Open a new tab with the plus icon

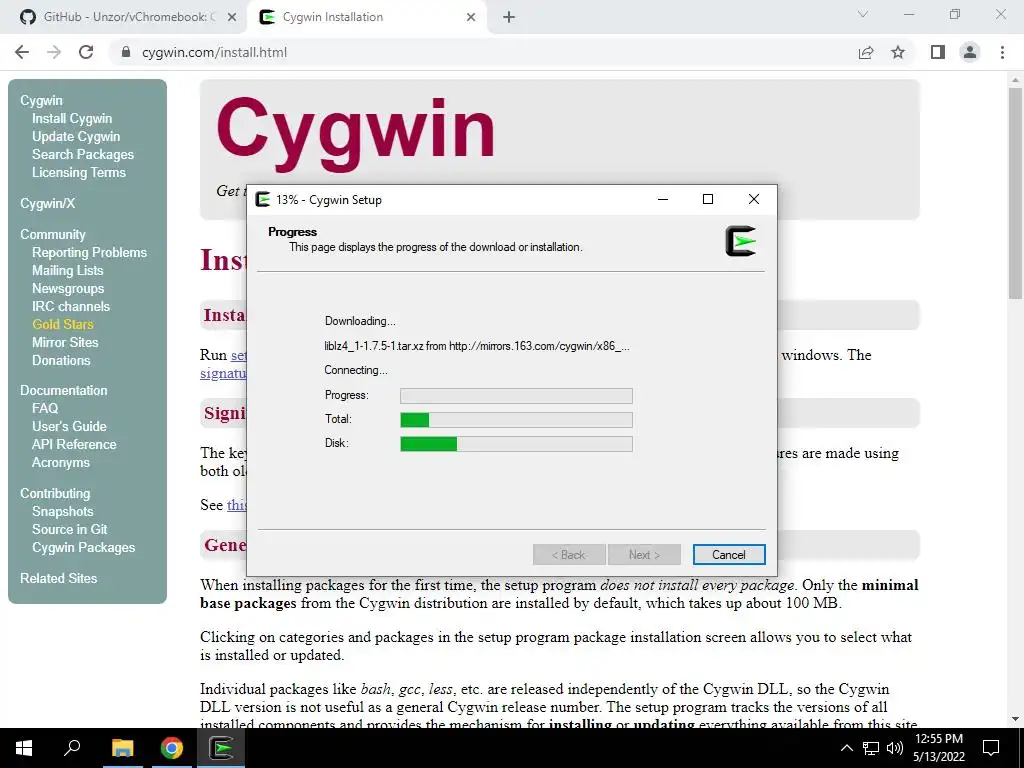[509, 17]
